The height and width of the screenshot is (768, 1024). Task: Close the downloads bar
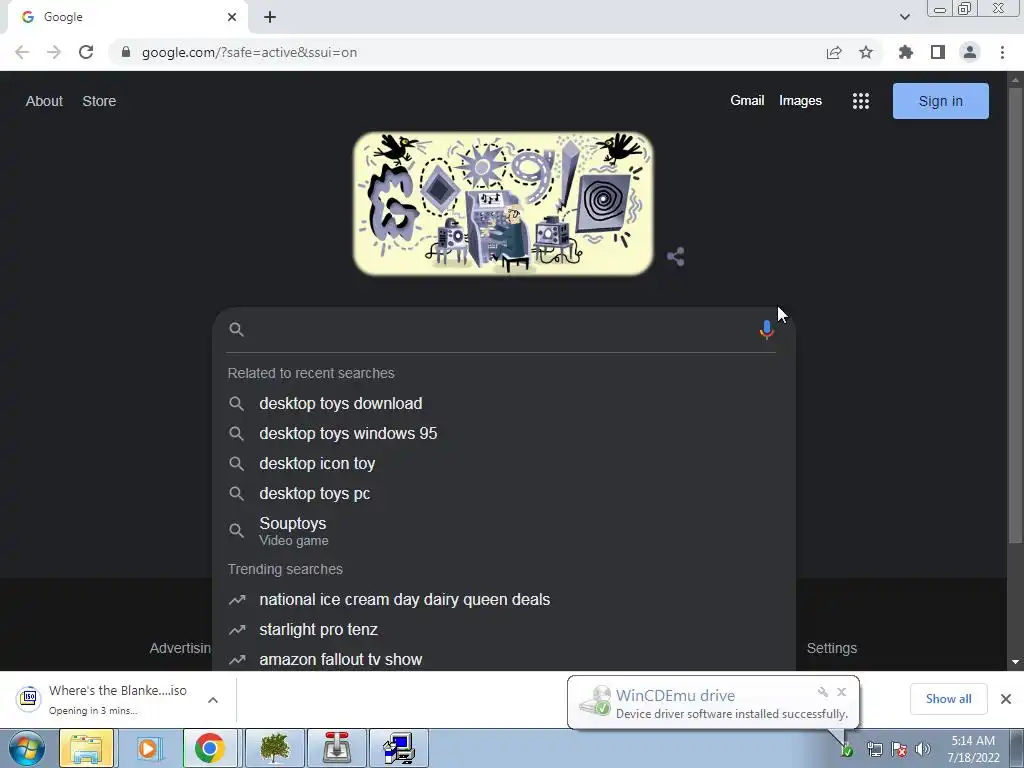1006,699
